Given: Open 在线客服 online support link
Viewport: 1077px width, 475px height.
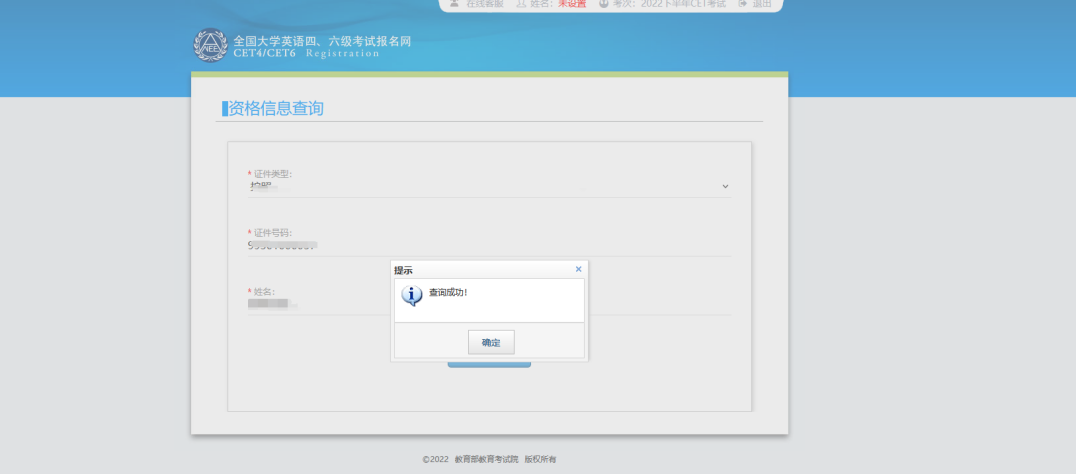Looking at the screenshot, I should tap(485, 4).
